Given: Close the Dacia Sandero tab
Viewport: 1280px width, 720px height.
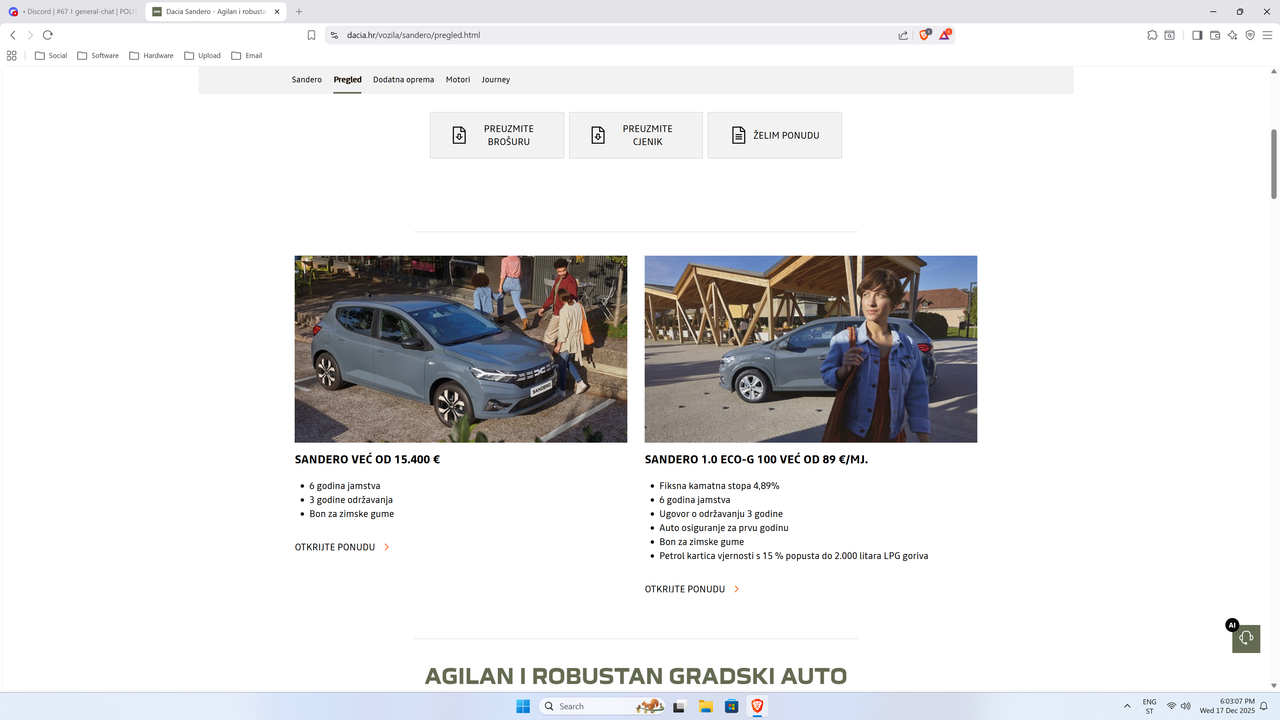Looking at the screenshot, I should [275, 12].
